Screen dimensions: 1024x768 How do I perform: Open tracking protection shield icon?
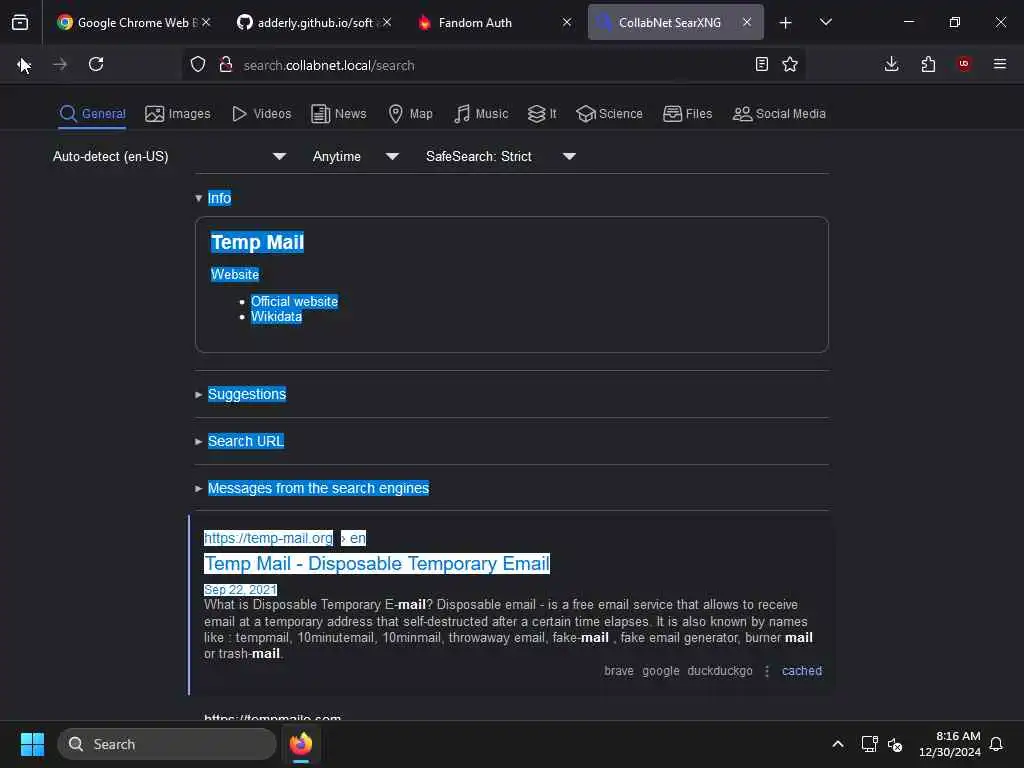click(198, 64)
